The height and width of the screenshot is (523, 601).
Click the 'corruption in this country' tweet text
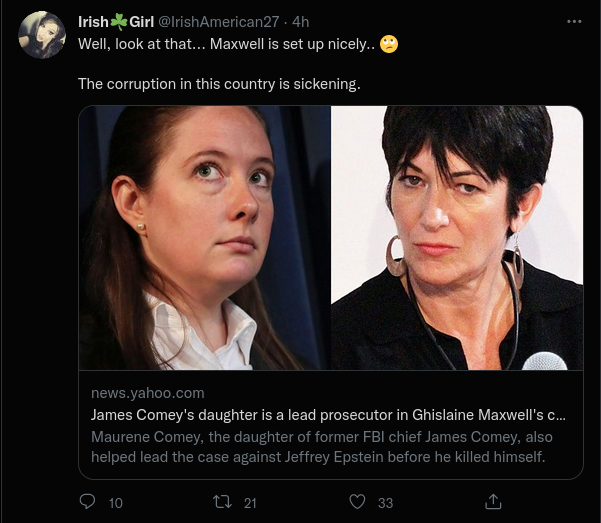[x=218, y=83]
